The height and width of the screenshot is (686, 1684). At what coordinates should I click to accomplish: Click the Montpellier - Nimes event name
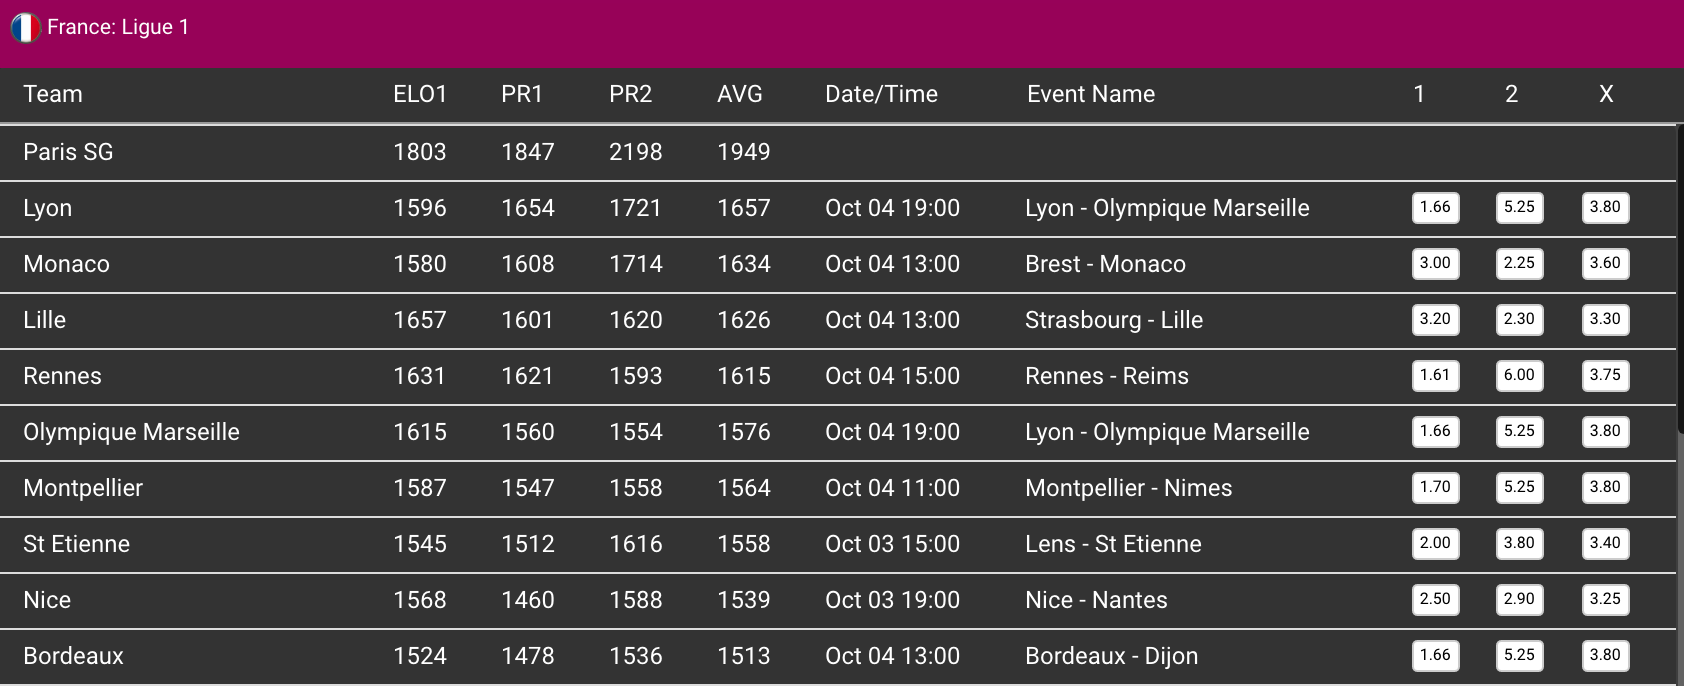(x=1128, y=488)
